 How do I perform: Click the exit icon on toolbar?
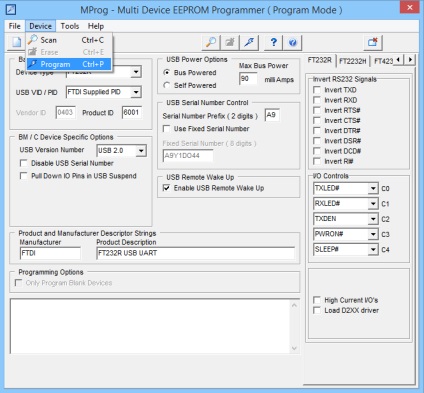(x=373, y=42)
